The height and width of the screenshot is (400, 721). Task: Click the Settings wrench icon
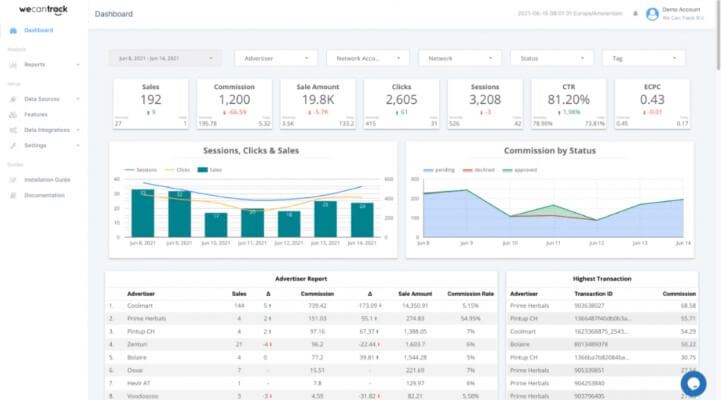(x=13, y=146)
